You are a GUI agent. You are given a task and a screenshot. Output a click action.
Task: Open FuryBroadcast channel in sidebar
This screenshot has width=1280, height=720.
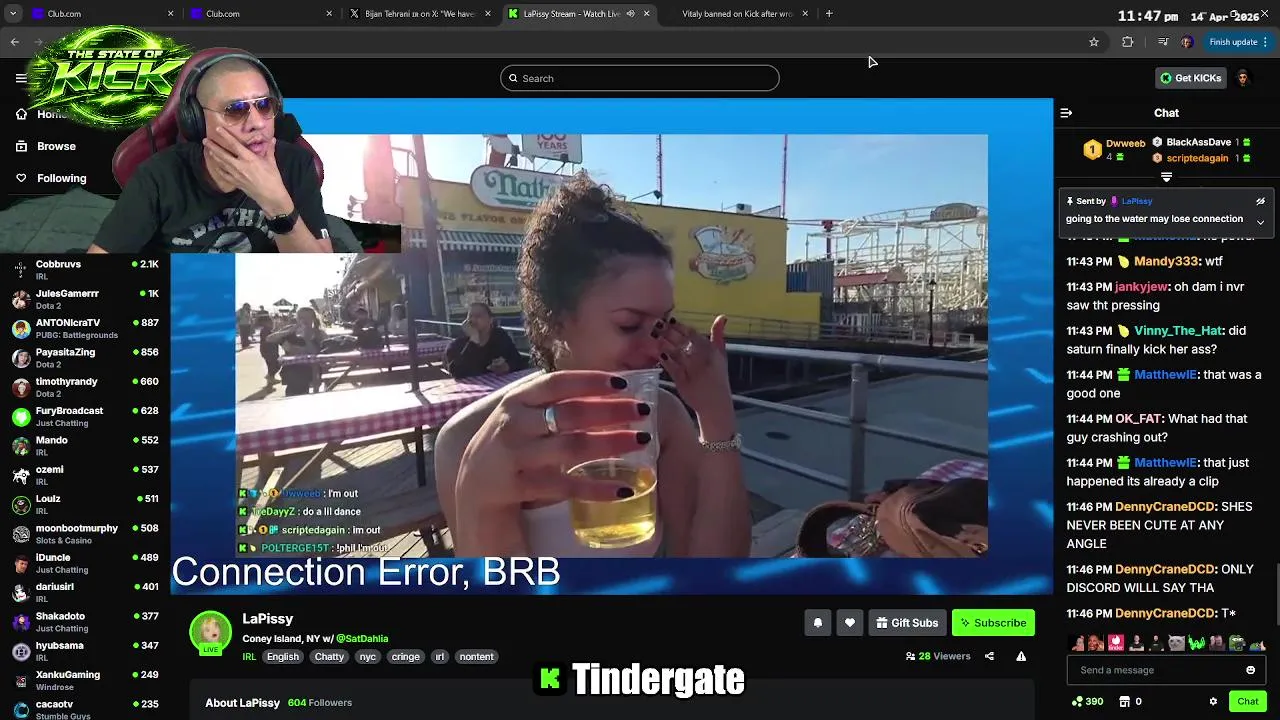(85, 416)
